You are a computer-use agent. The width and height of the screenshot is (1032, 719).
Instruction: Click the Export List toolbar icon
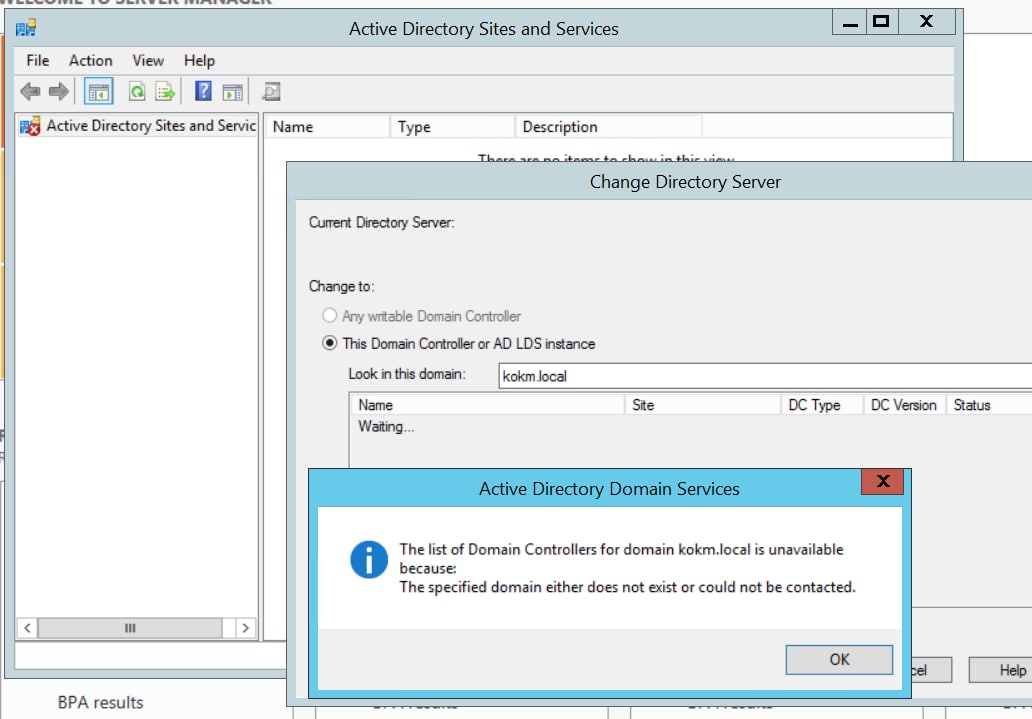point(165,92)
